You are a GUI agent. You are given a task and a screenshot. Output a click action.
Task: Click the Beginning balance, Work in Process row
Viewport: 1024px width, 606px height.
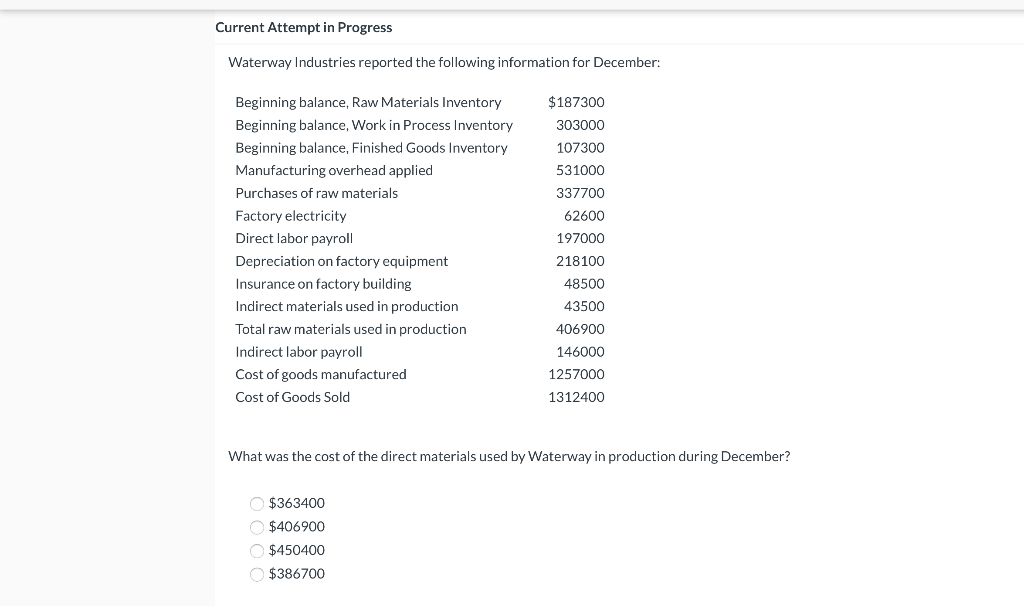pos(374,124)
